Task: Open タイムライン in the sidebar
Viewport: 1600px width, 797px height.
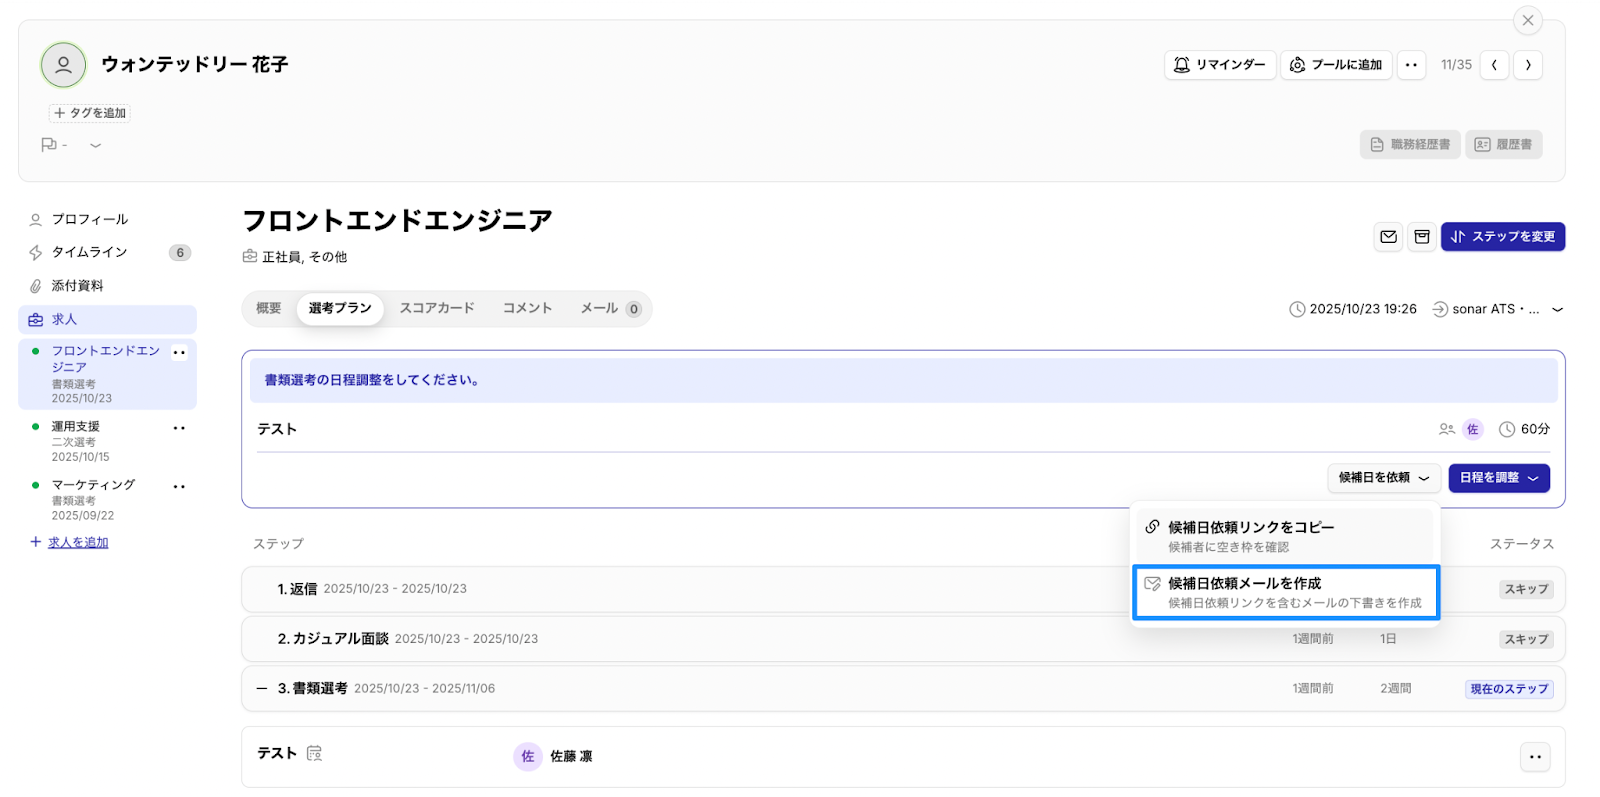Action: (x=89, y=252)
